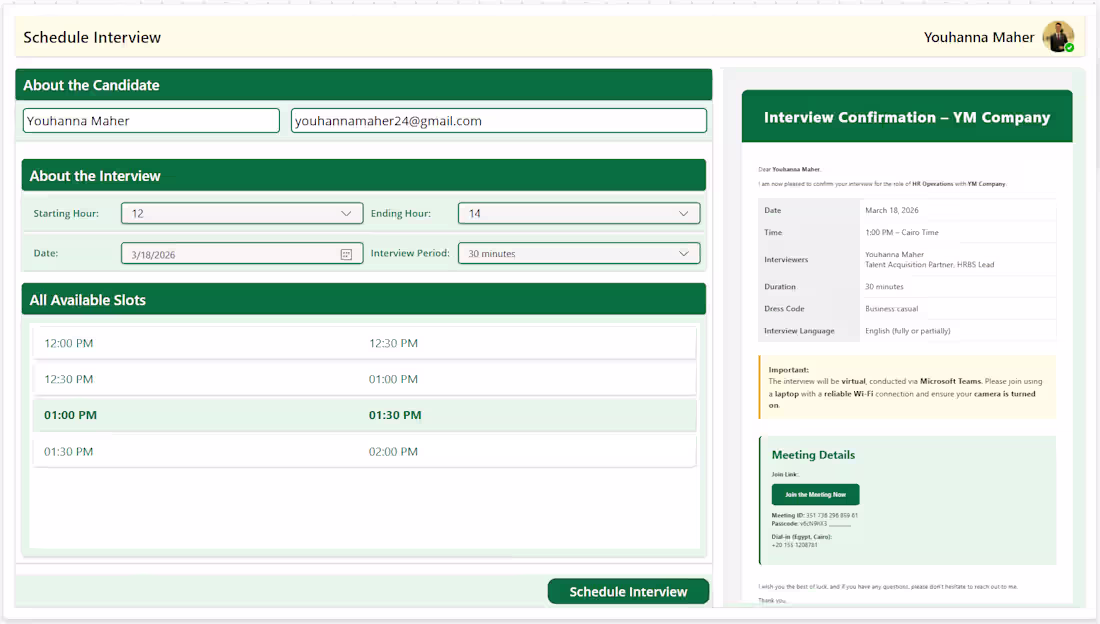The height and width of the screenshot is (624, 1100).
Task: Click the Meeting Details heading
Action: pos(815,455)
